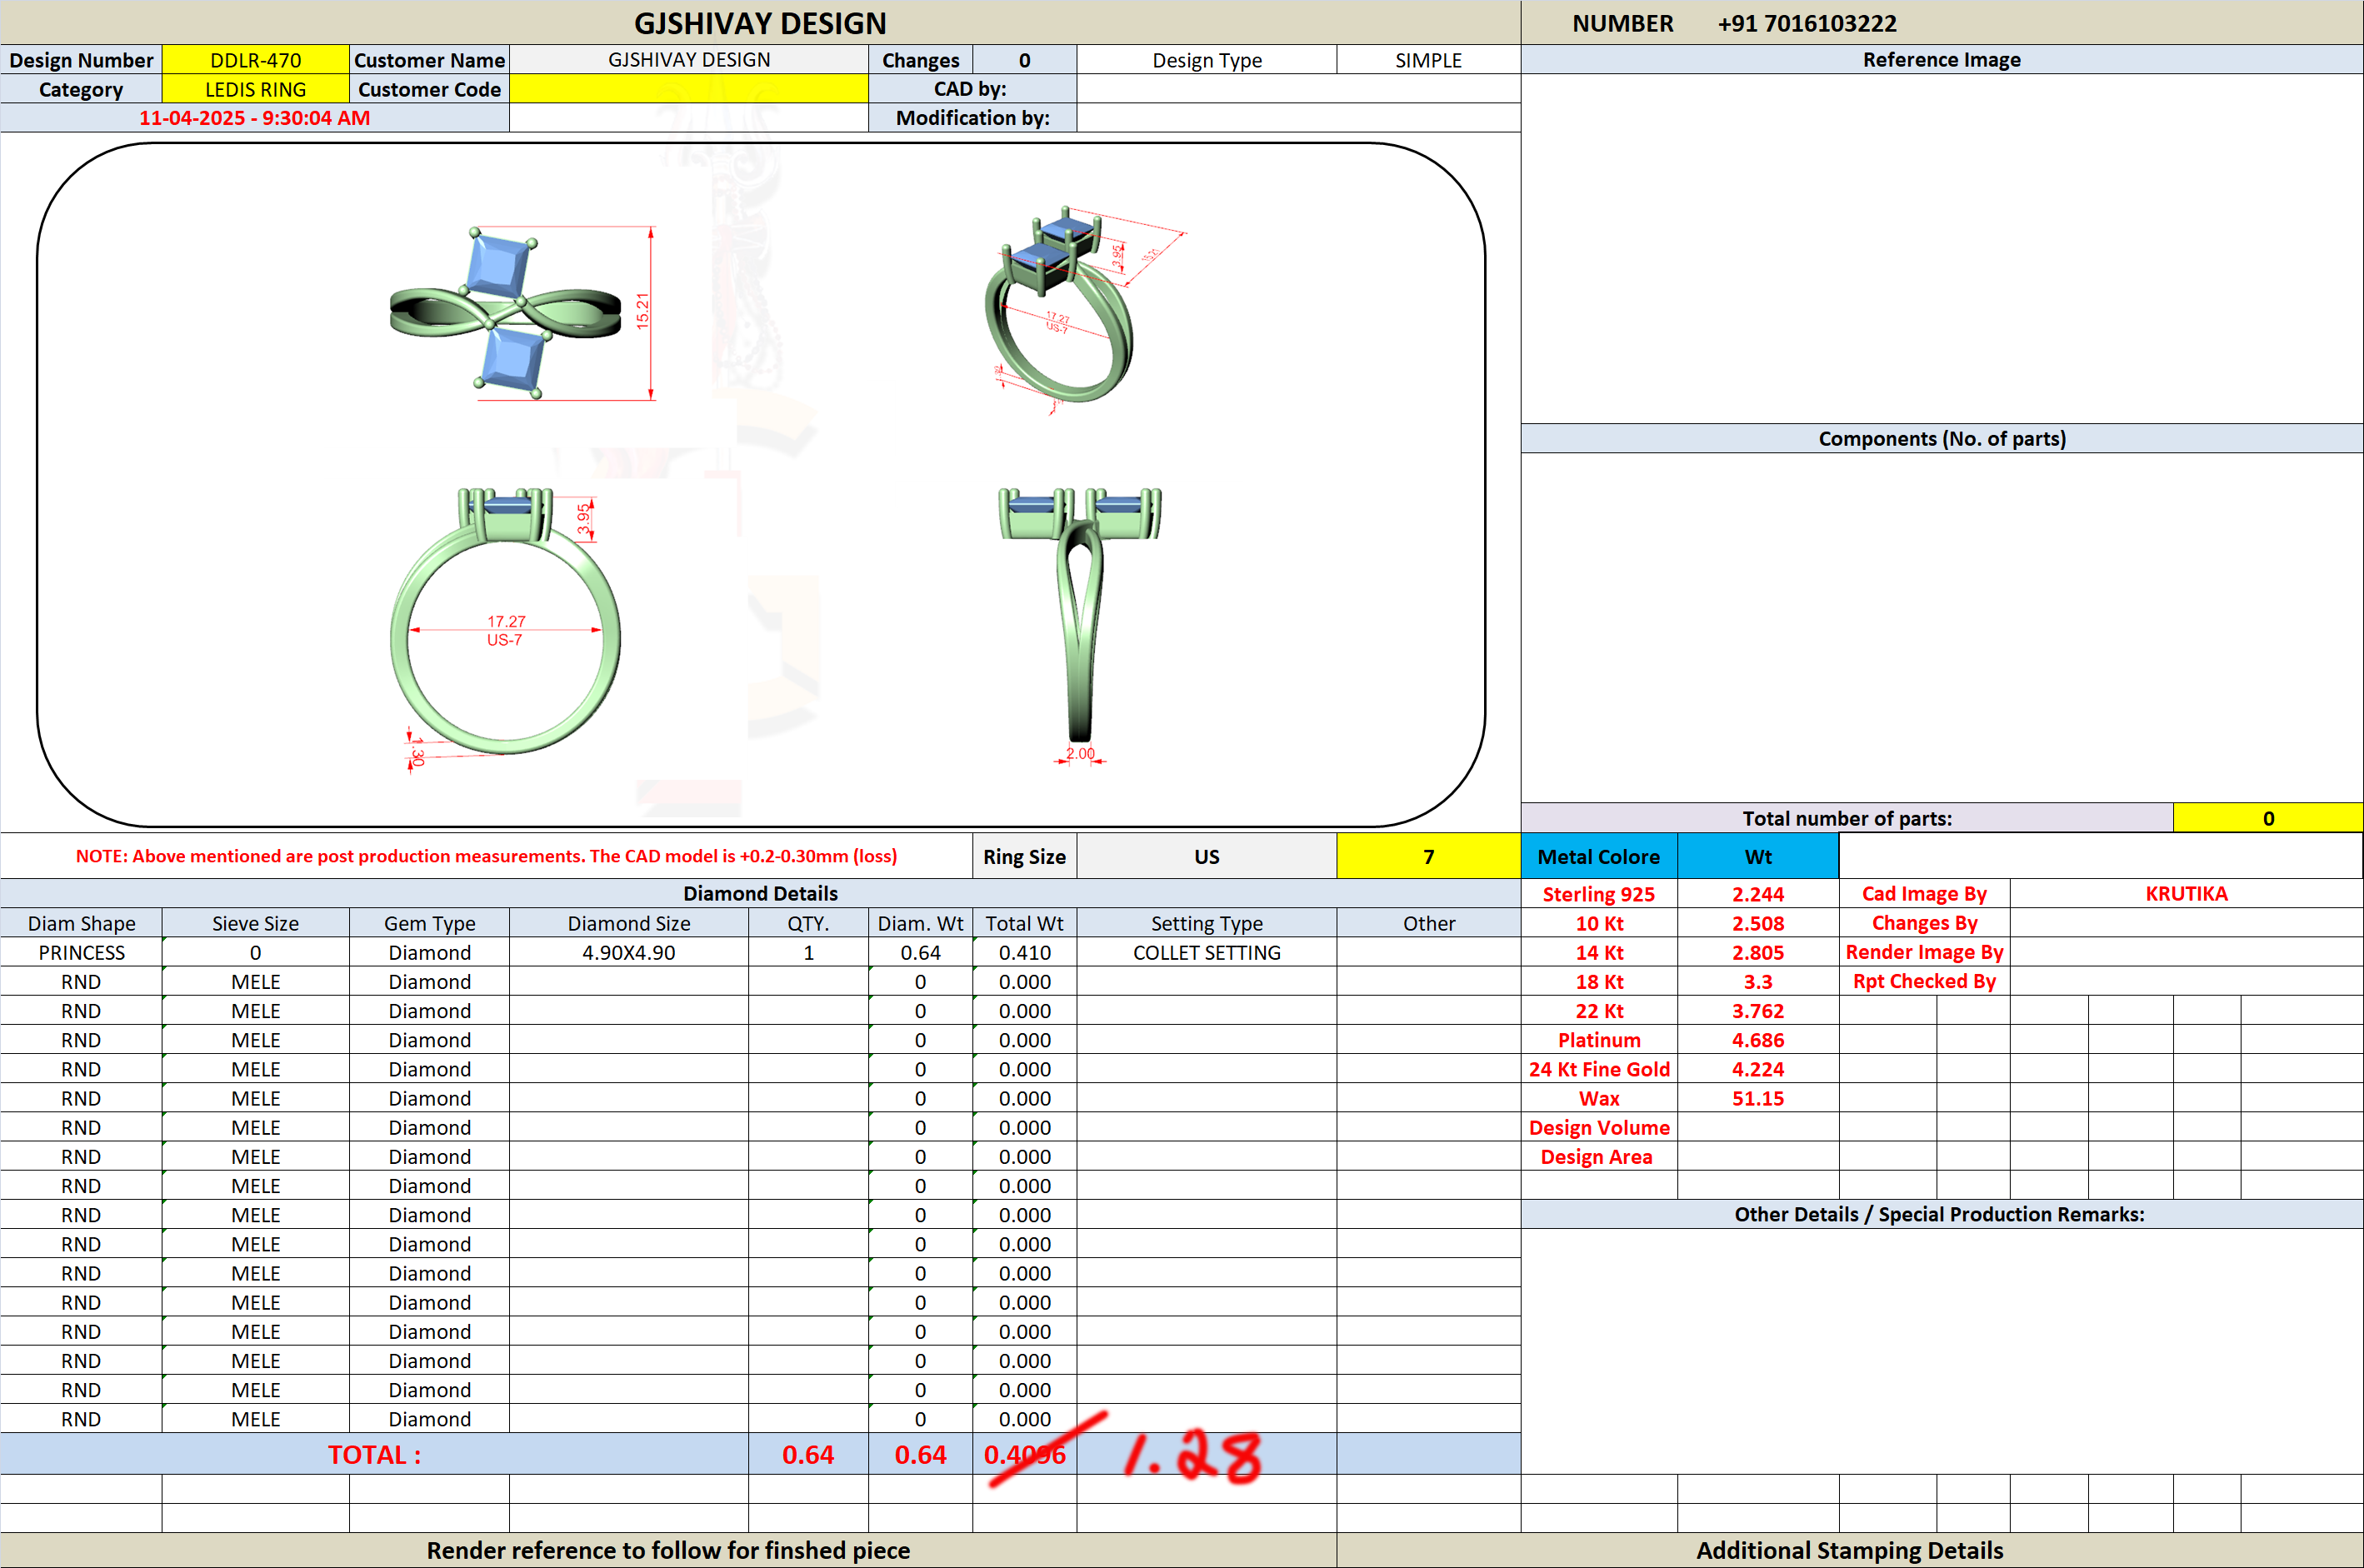
Task: Click the Changes value 0 cell
Action: [1024, 60]
